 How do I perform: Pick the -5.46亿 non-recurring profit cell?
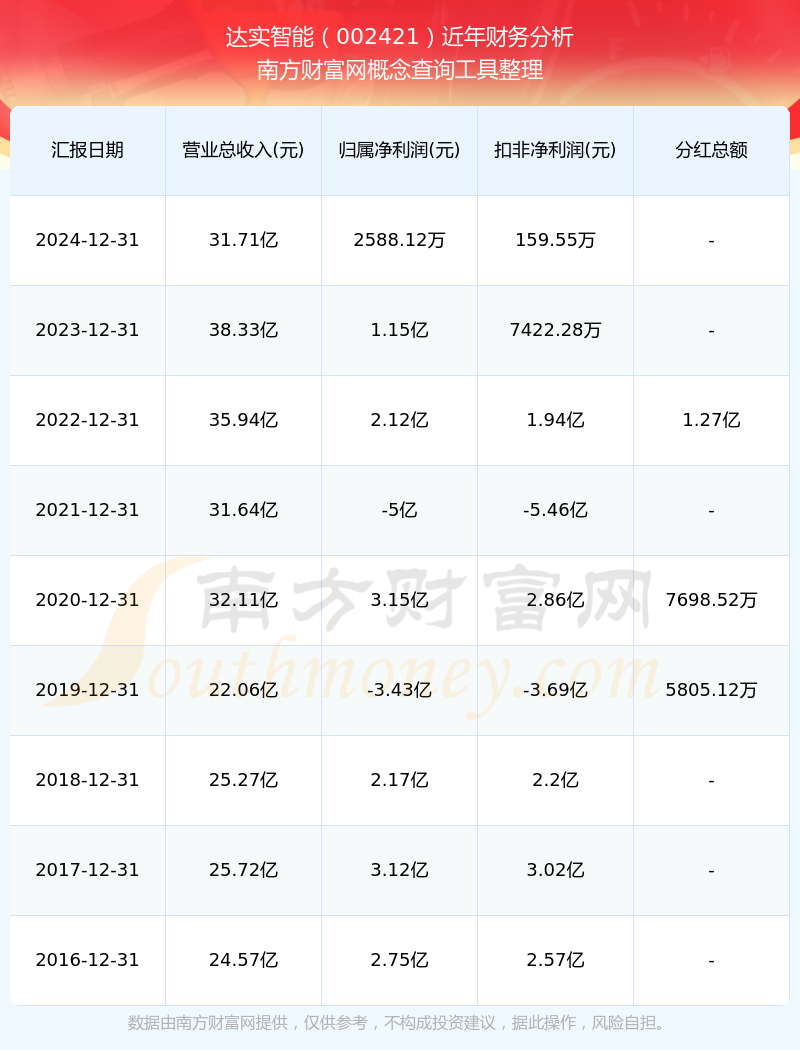coord(556,510)
